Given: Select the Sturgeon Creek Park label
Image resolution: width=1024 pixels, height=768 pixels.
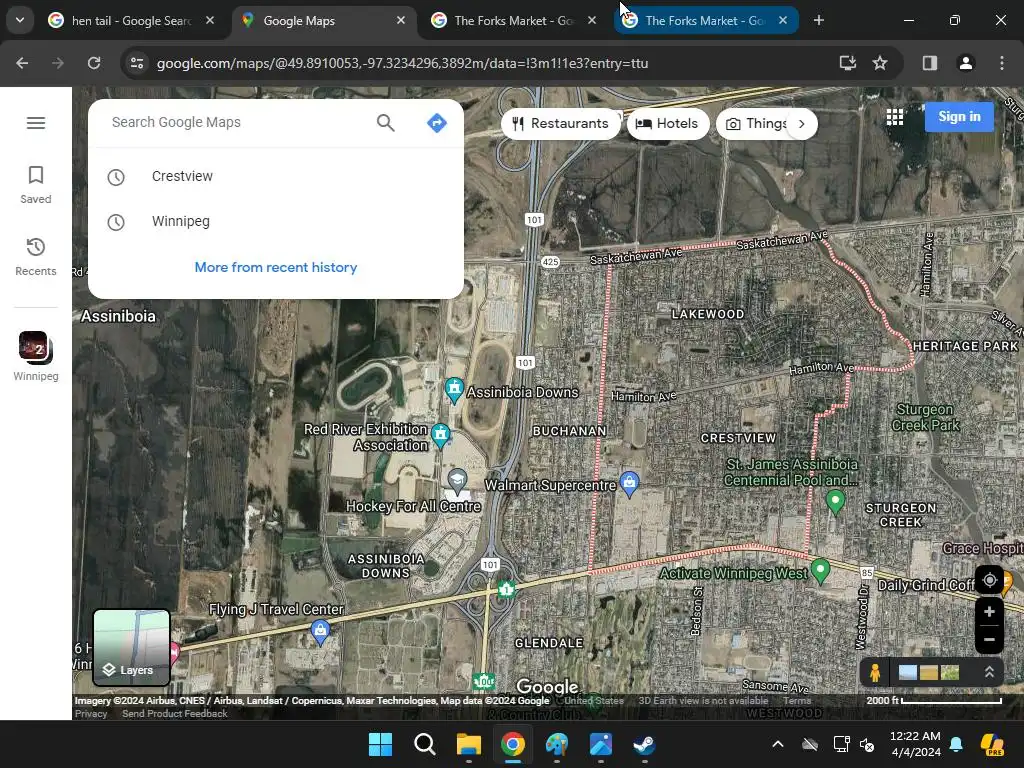Looking at the screenshot, I should 925,417.
